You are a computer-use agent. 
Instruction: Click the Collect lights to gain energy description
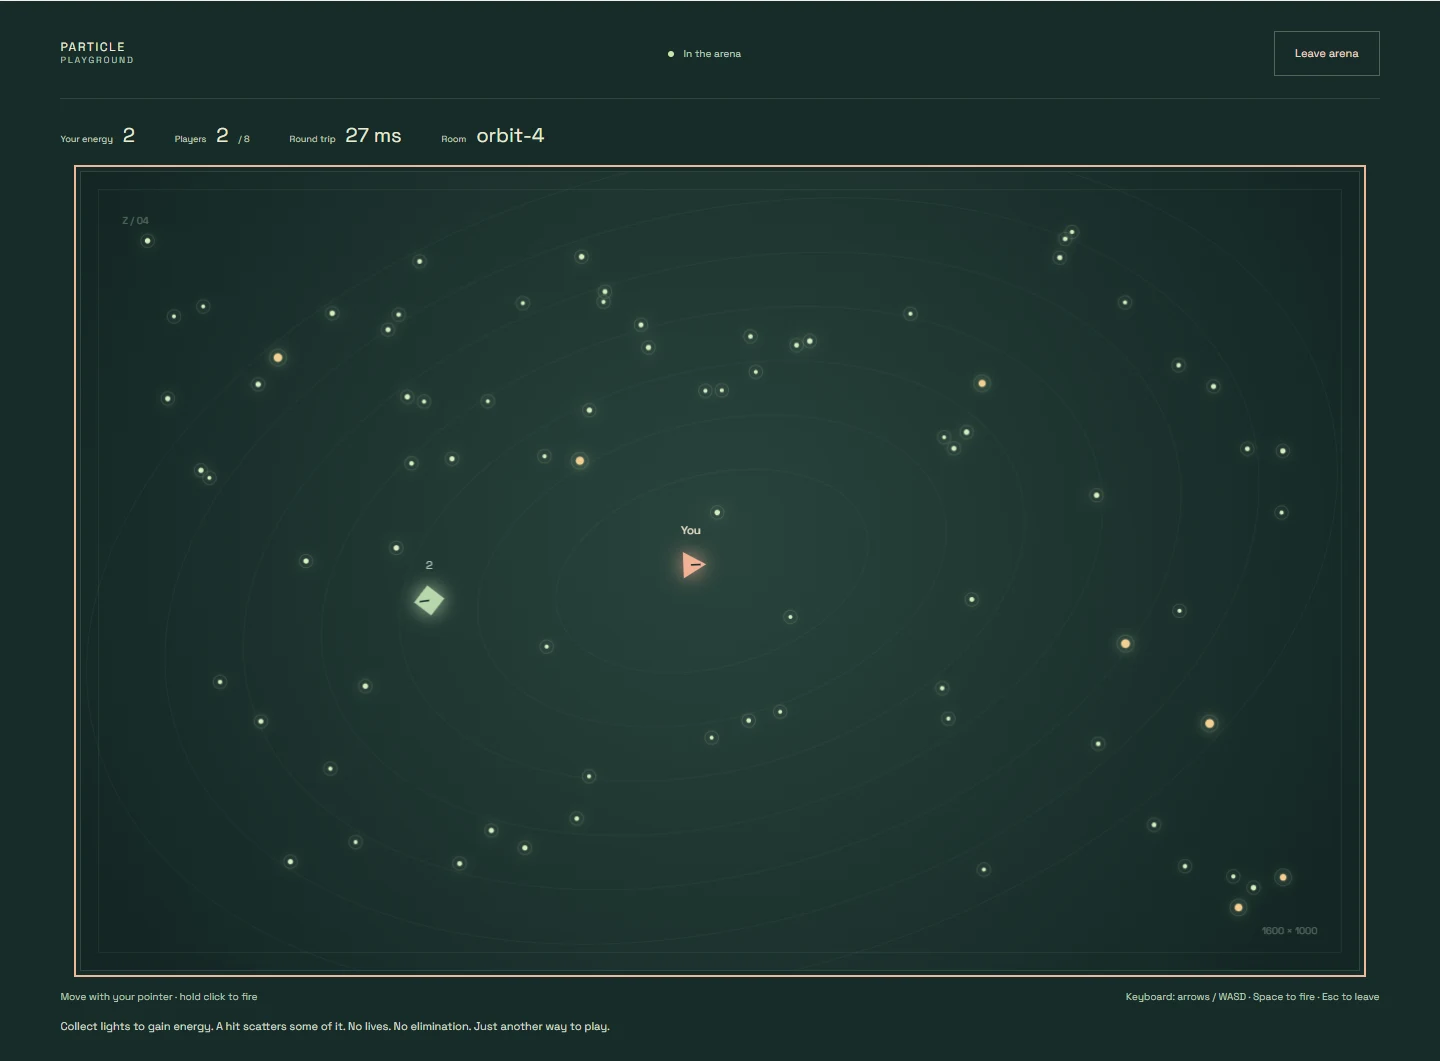335,1026
